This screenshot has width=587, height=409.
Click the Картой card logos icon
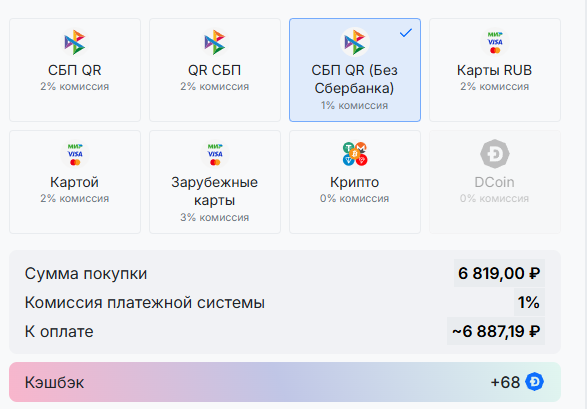point(75,154)
